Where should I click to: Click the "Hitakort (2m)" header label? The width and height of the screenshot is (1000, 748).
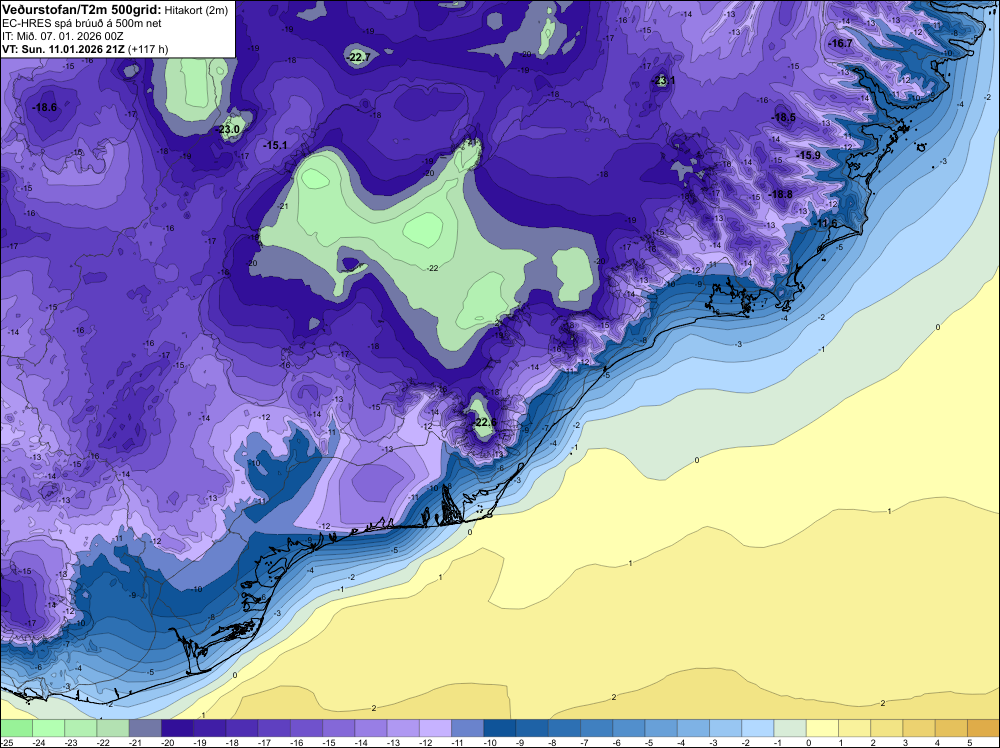[196, 10]
